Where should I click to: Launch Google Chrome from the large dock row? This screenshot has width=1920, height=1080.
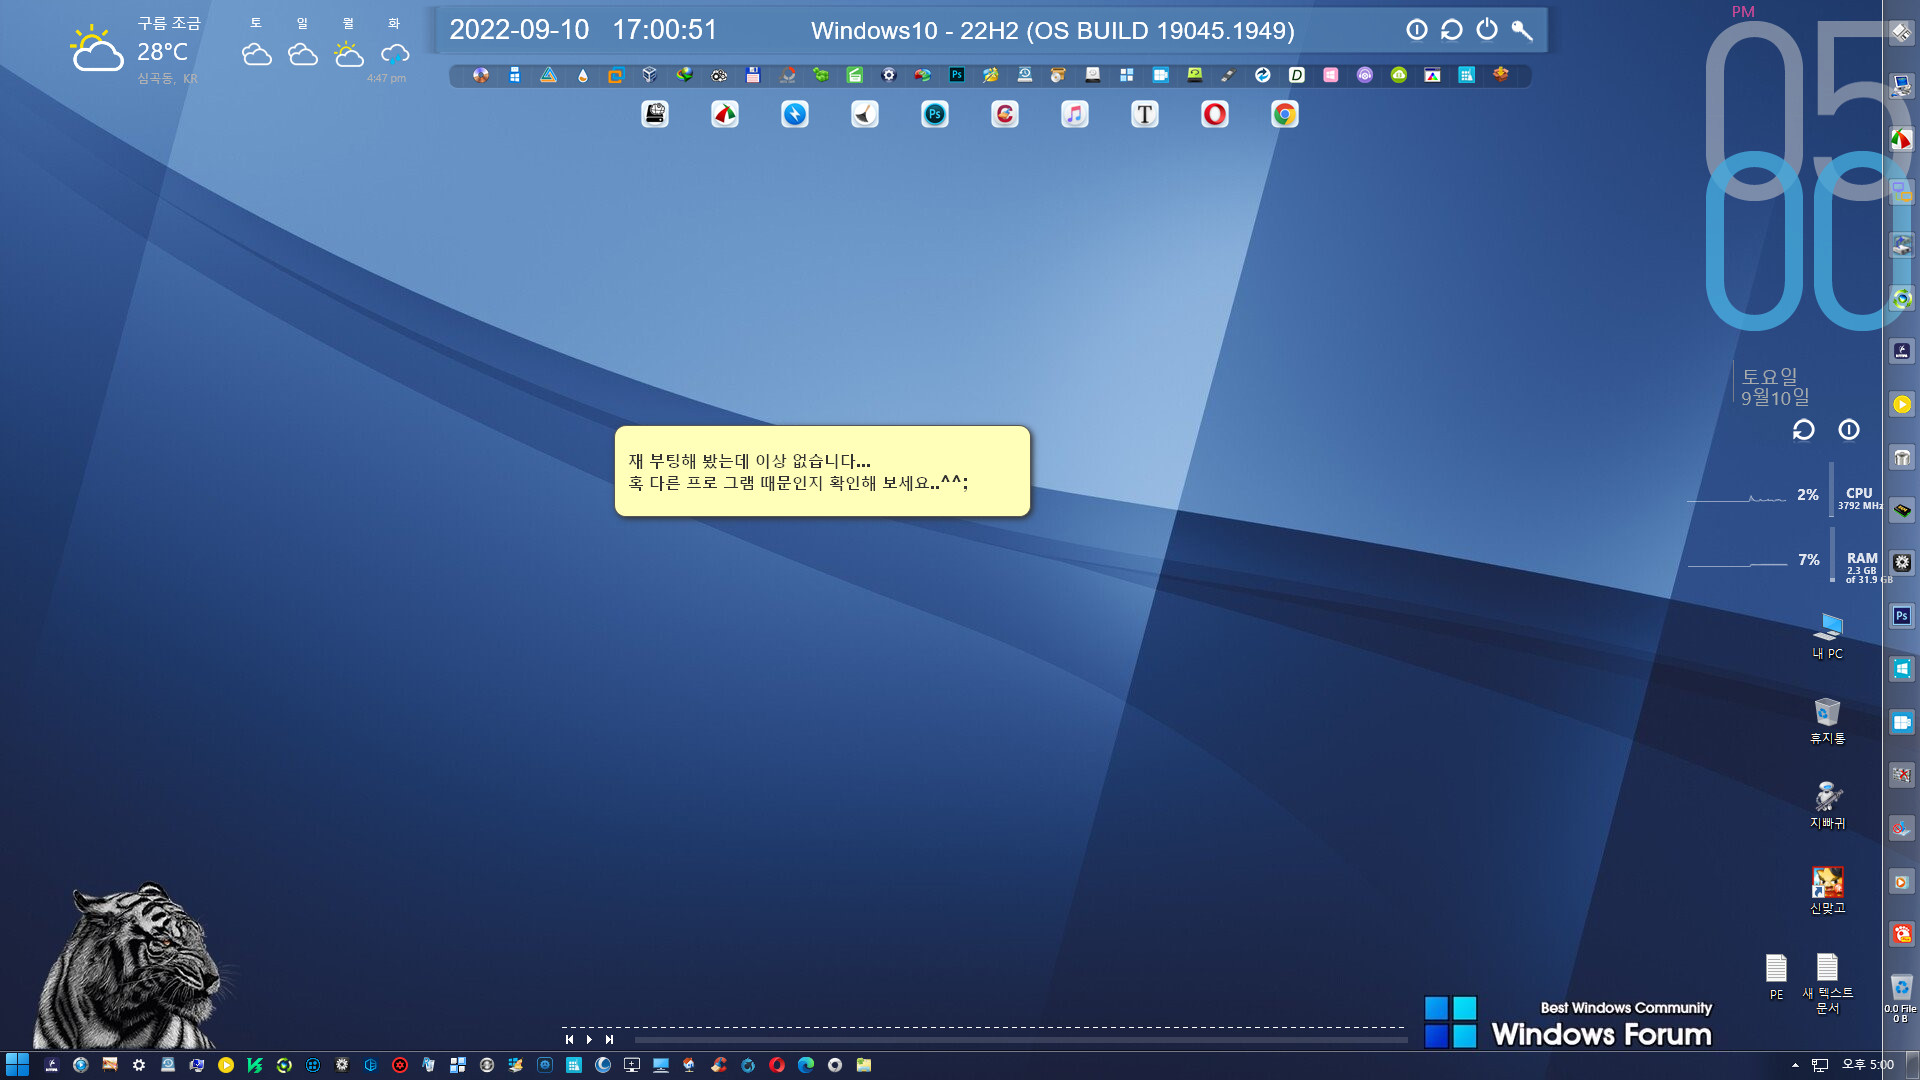(x=1285, y=115)
